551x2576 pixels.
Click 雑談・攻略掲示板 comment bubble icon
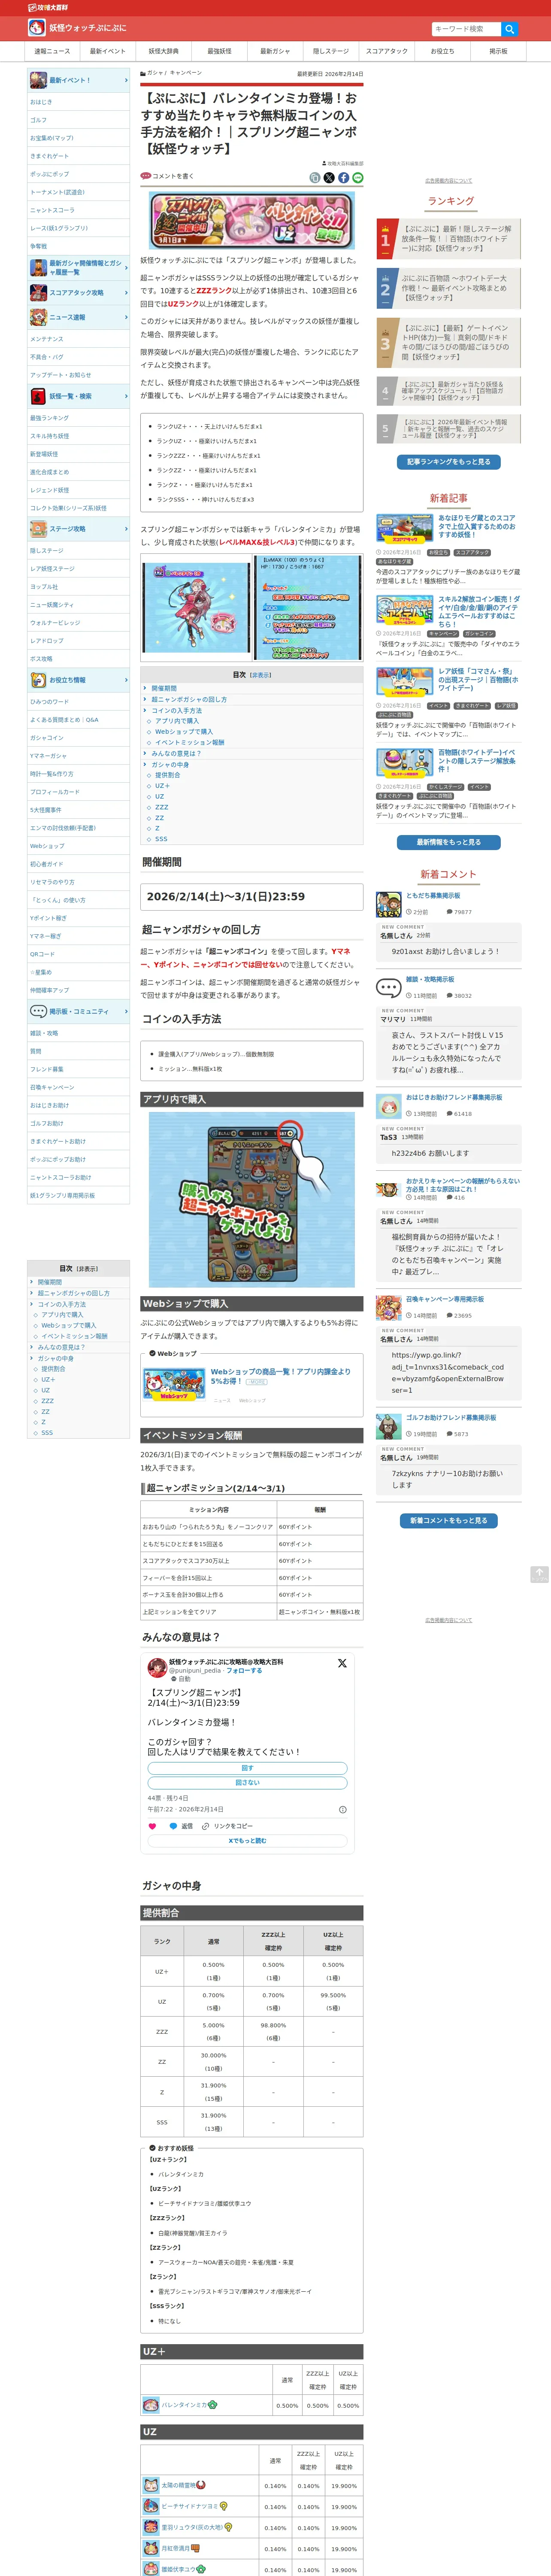(388, 987)
